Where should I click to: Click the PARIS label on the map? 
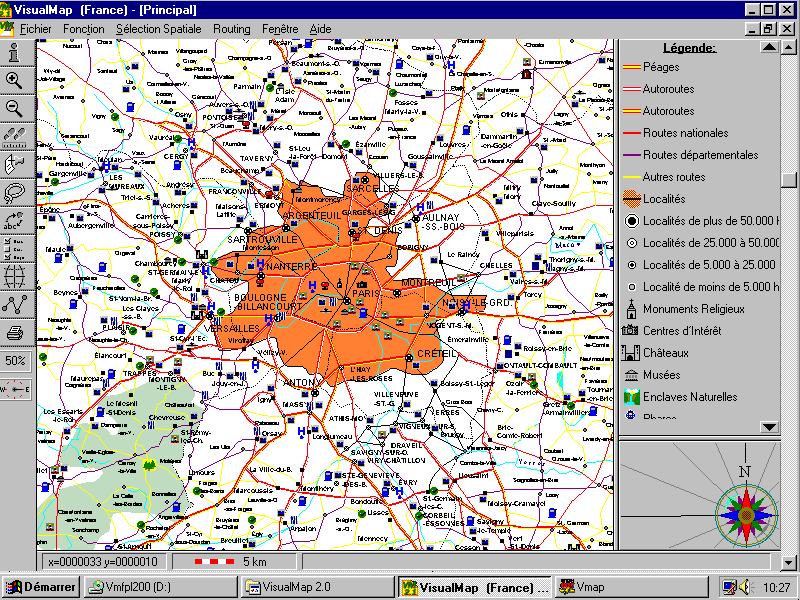pyautogui.click(x=366, y=293)
